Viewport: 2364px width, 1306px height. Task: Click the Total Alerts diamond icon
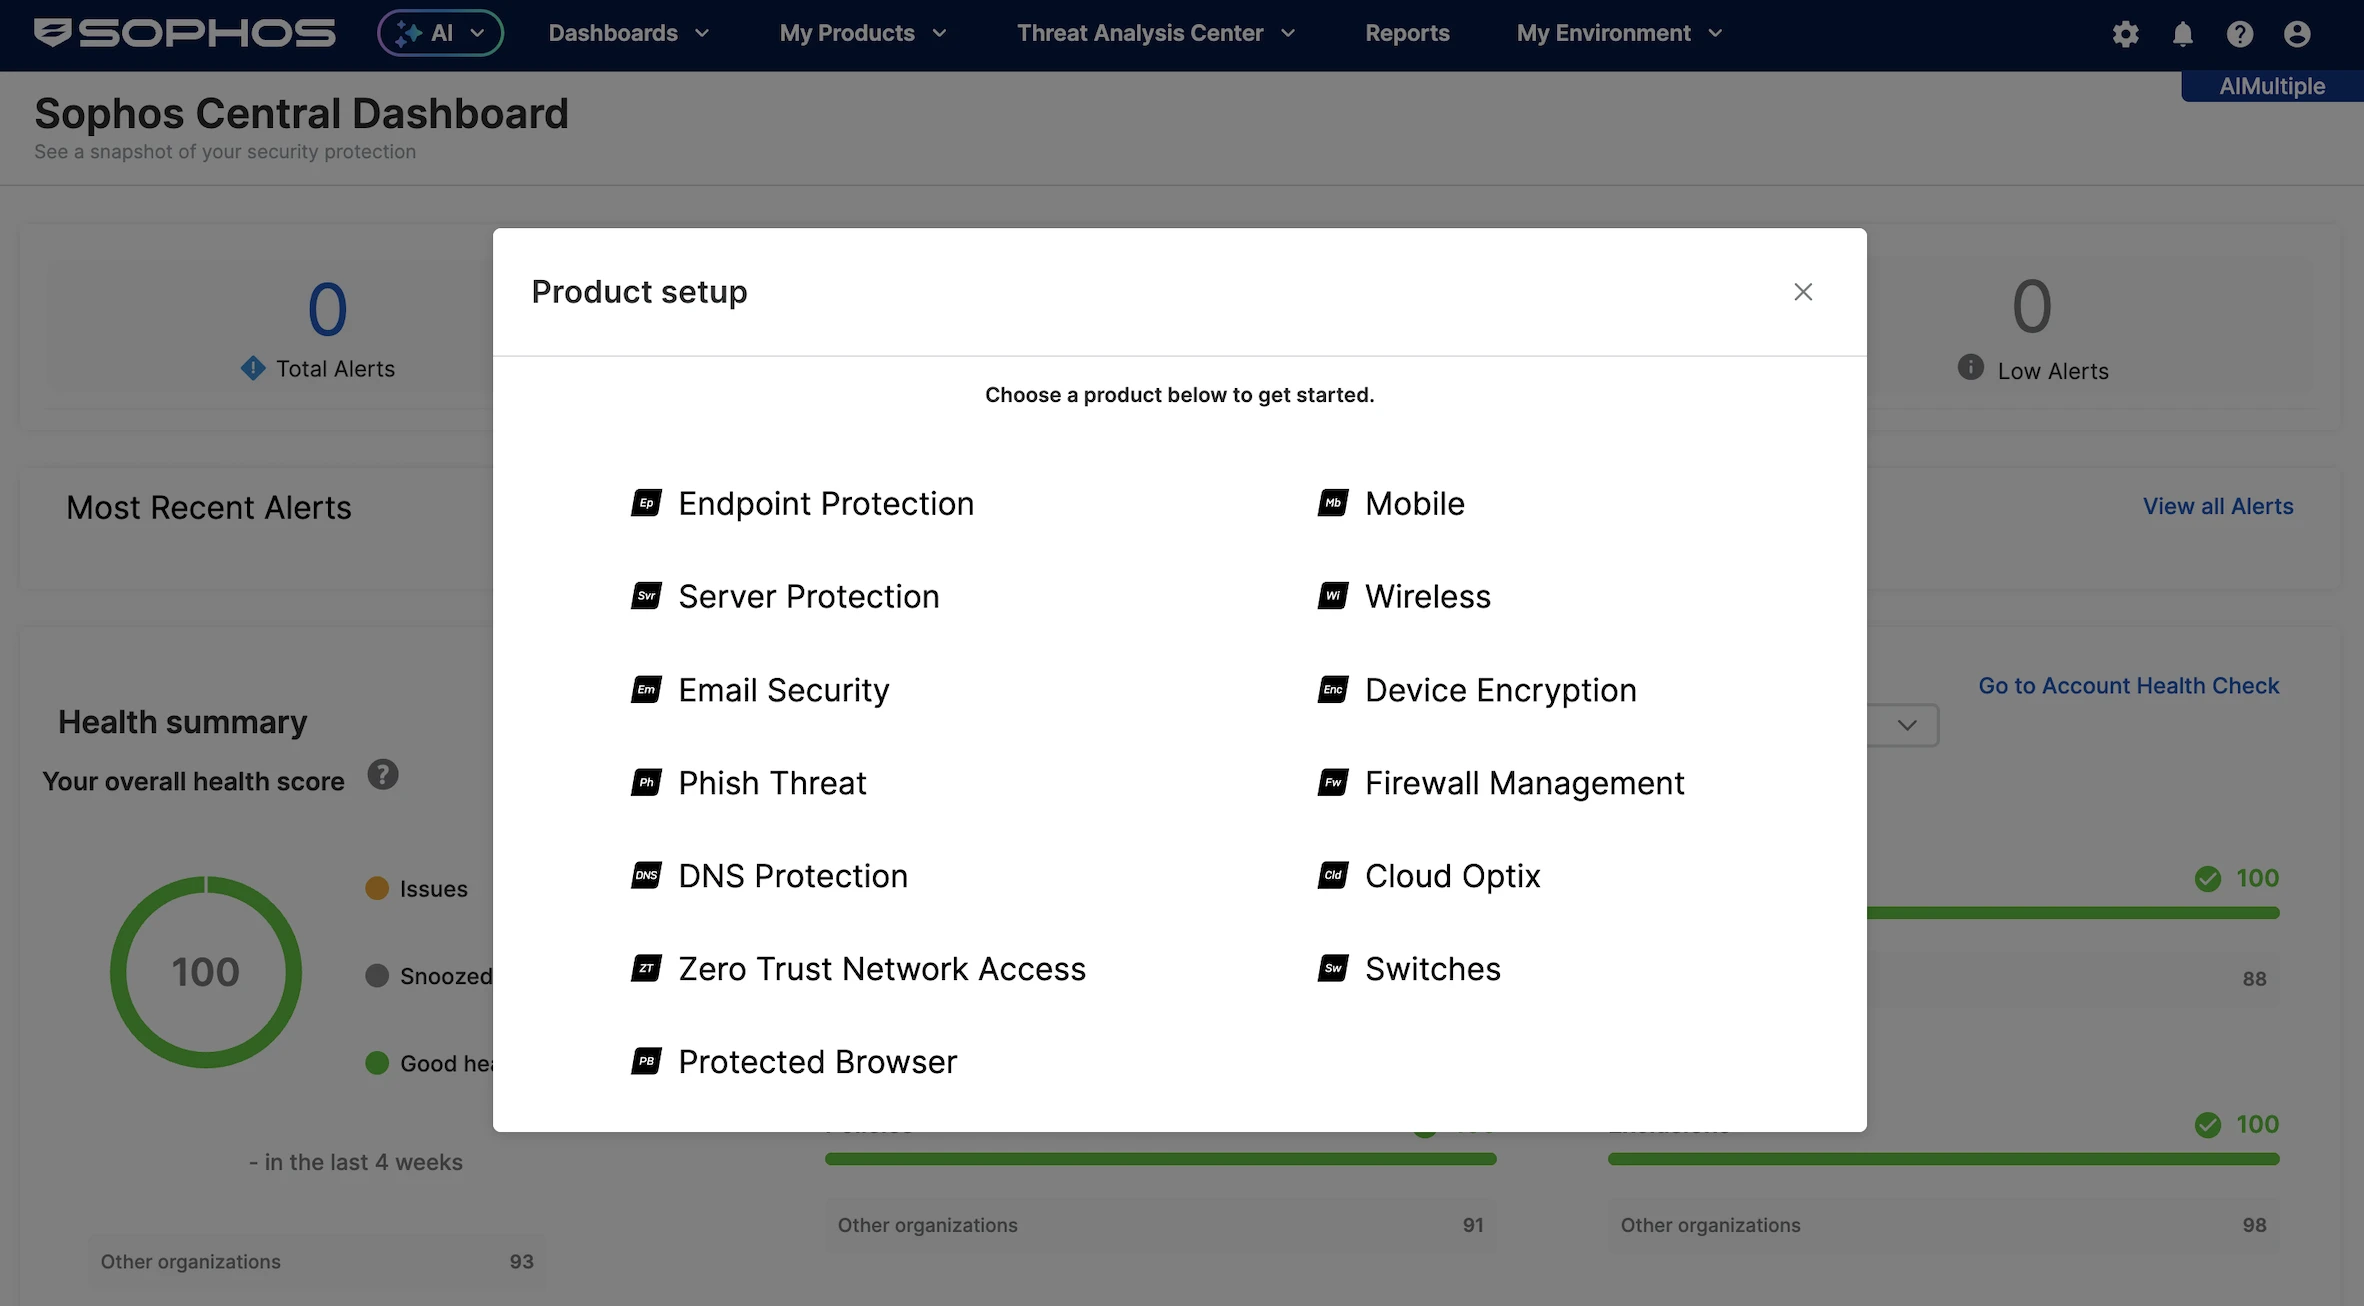[x=253, y=368]
